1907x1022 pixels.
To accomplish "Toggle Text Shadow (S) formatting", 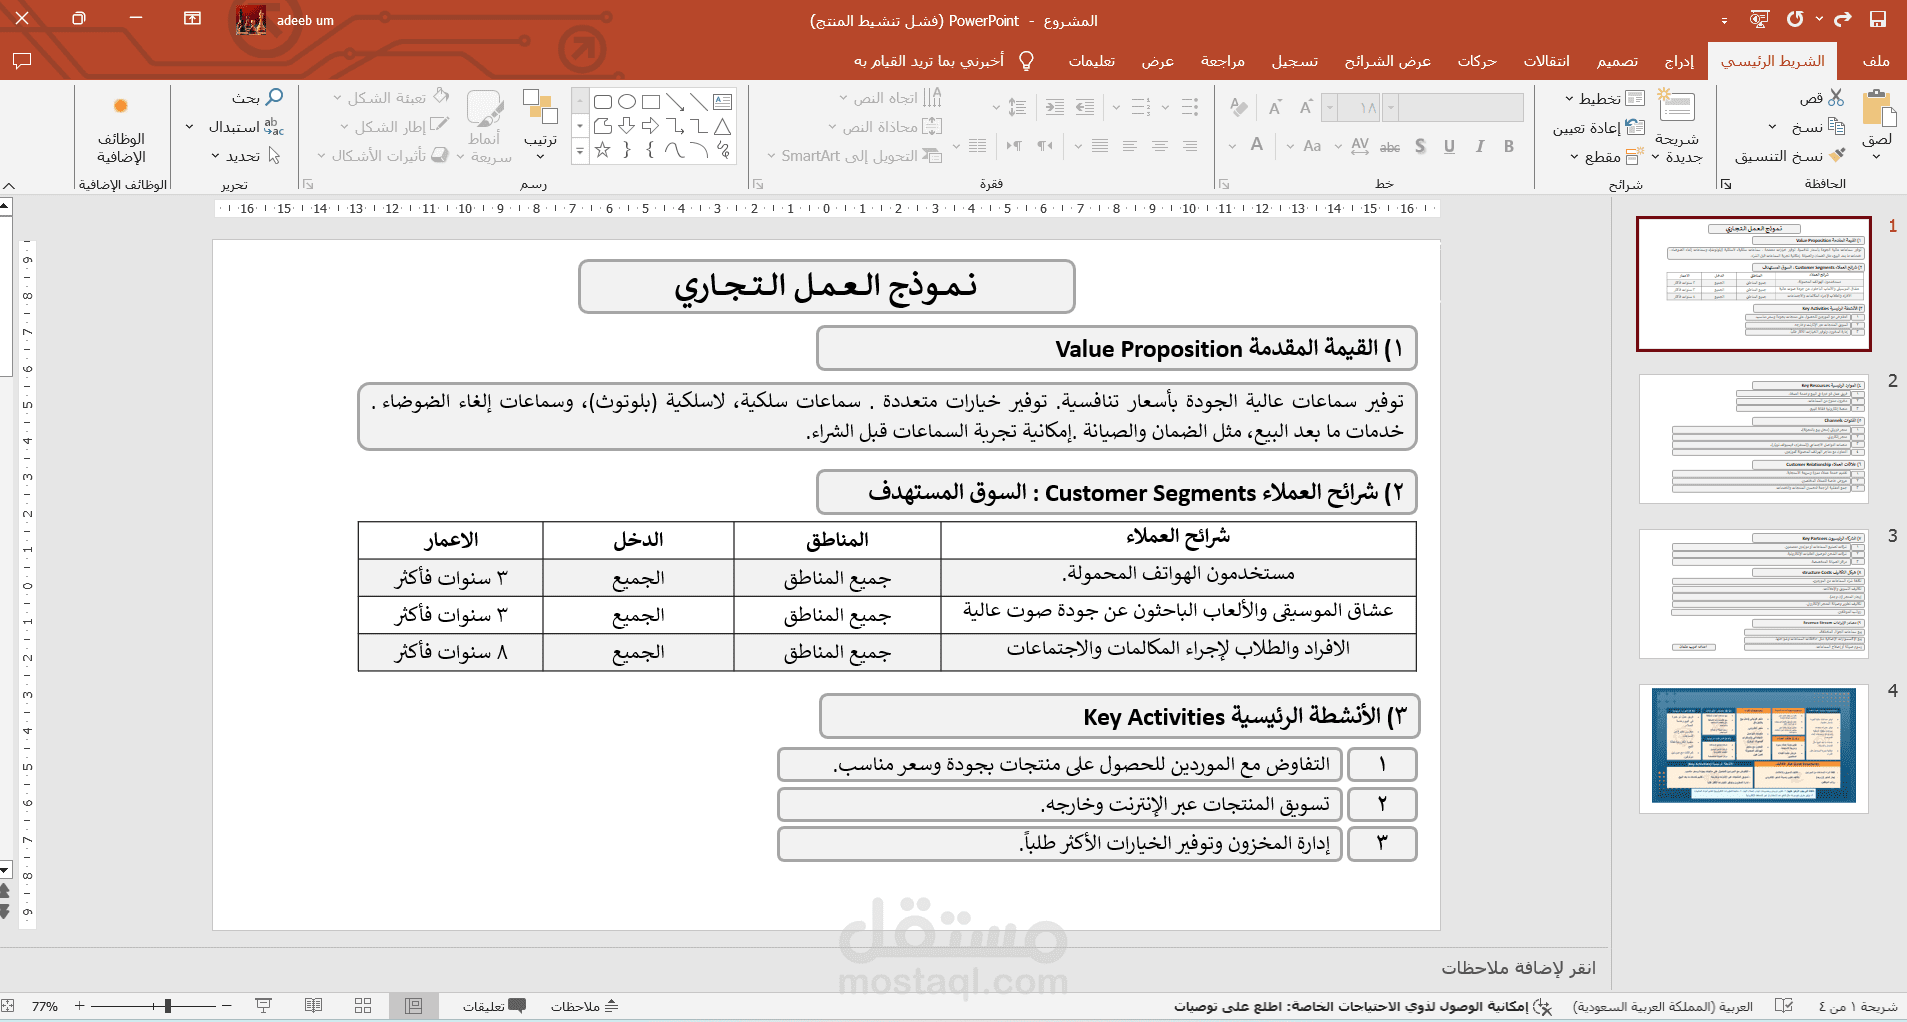I will click(x=1420, y=146).
